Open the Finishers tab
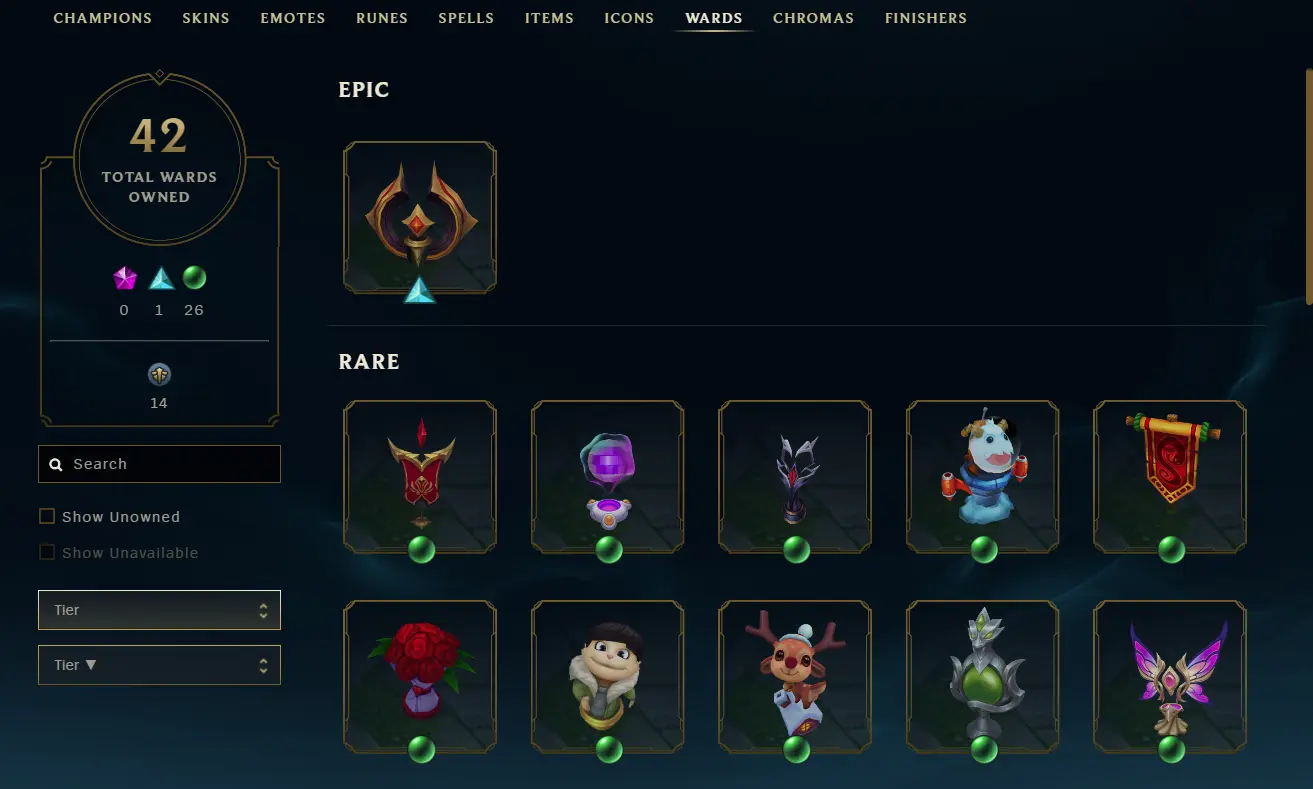Viewport: 1313px width, 789px height. (926, 18)
